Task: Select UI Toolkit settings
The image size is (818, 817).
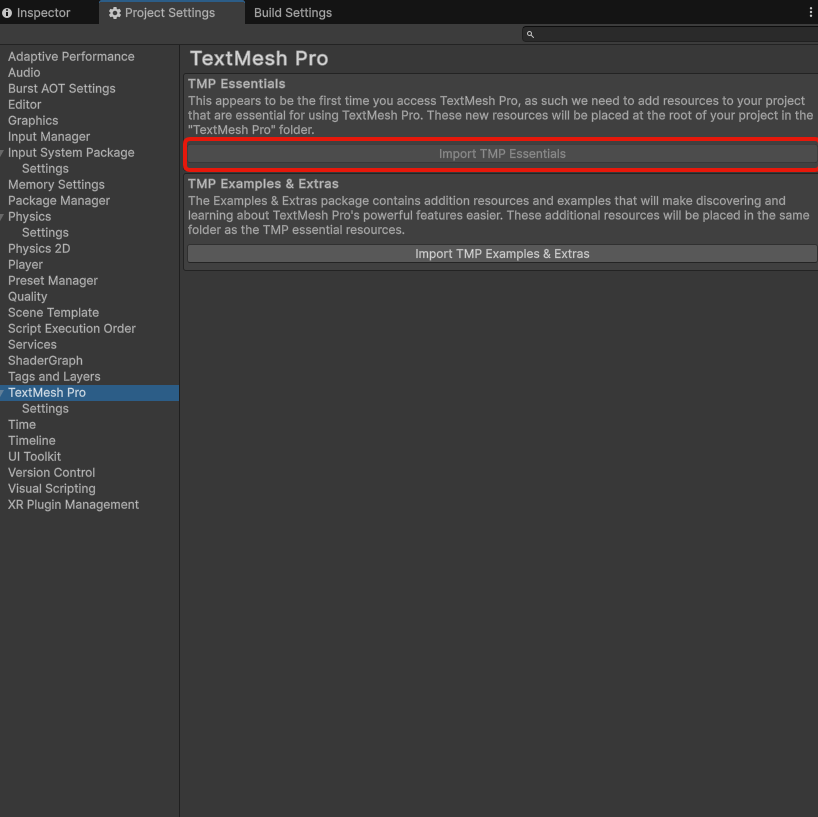Action: point(34,457)
